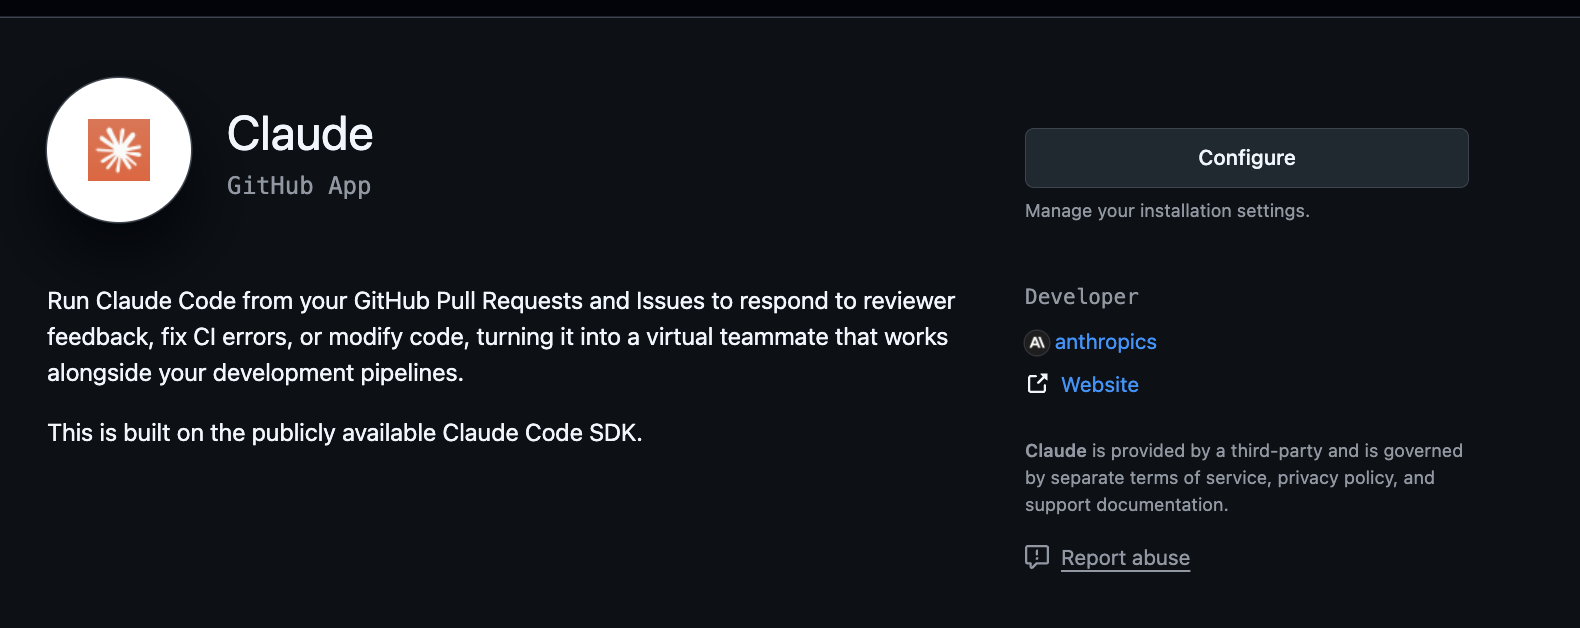Click the Run Claude Code description paragraph

click(x=501, y=337)
